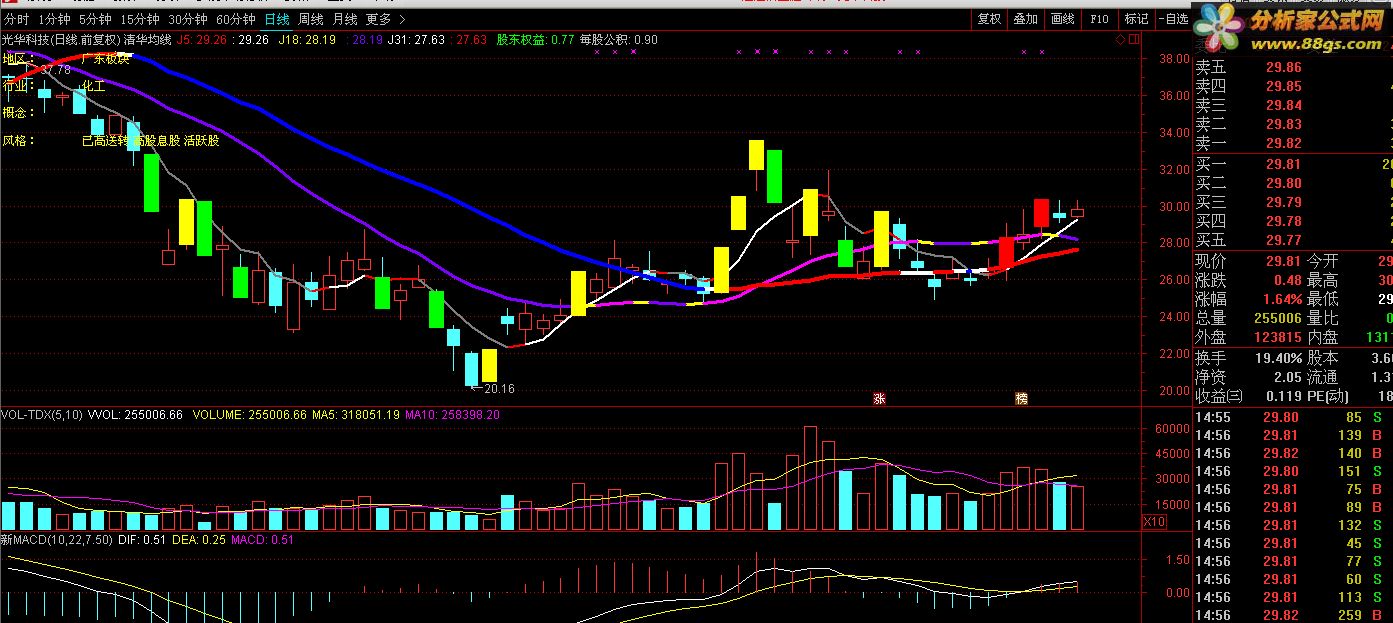Viewport: 1393px width, 623px height.
Task: Switch to the 分时 intraday tab
Action: pos(16,19)
